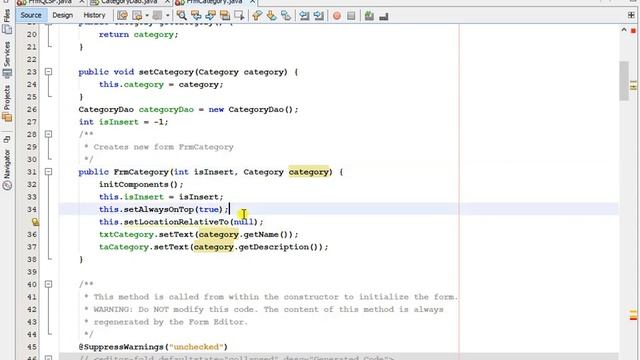Screen dimensions: 640x360
Task: Click 'setAlwaysOnTop' in line 34
Action: pos(159,209)
